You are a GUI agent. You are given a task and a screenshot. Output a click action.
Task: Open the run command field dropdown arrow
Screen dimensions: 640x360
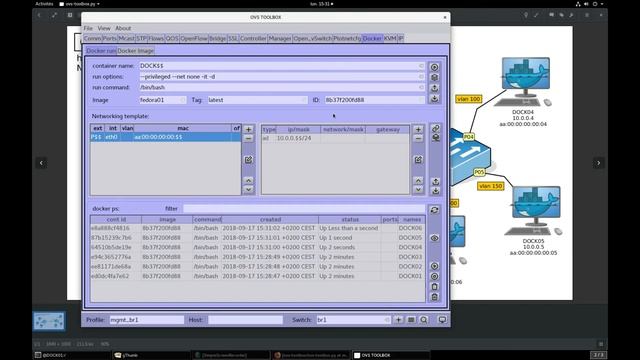[421, 87]
